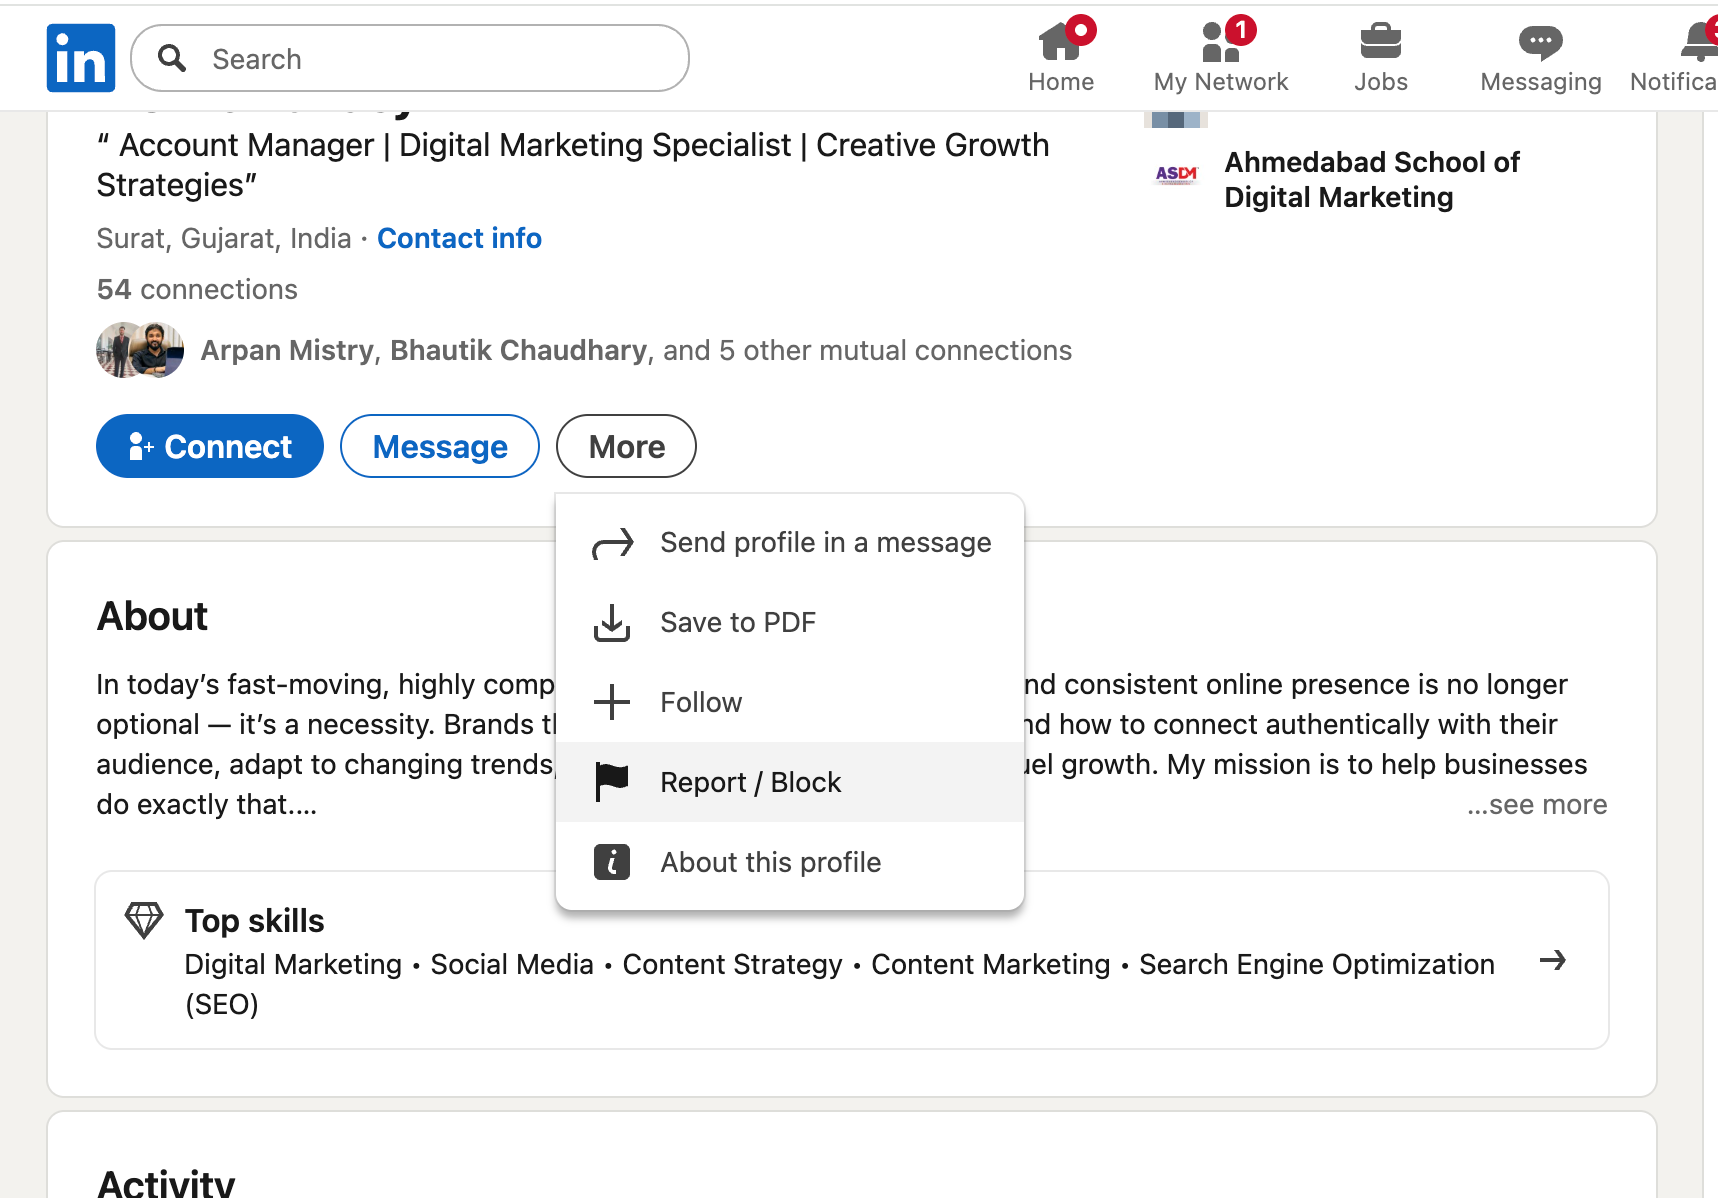The width and height of the screenshot is (1718, 1198).
Task: Click the Top skills diamond icon
Action: [x=144, y=920]
